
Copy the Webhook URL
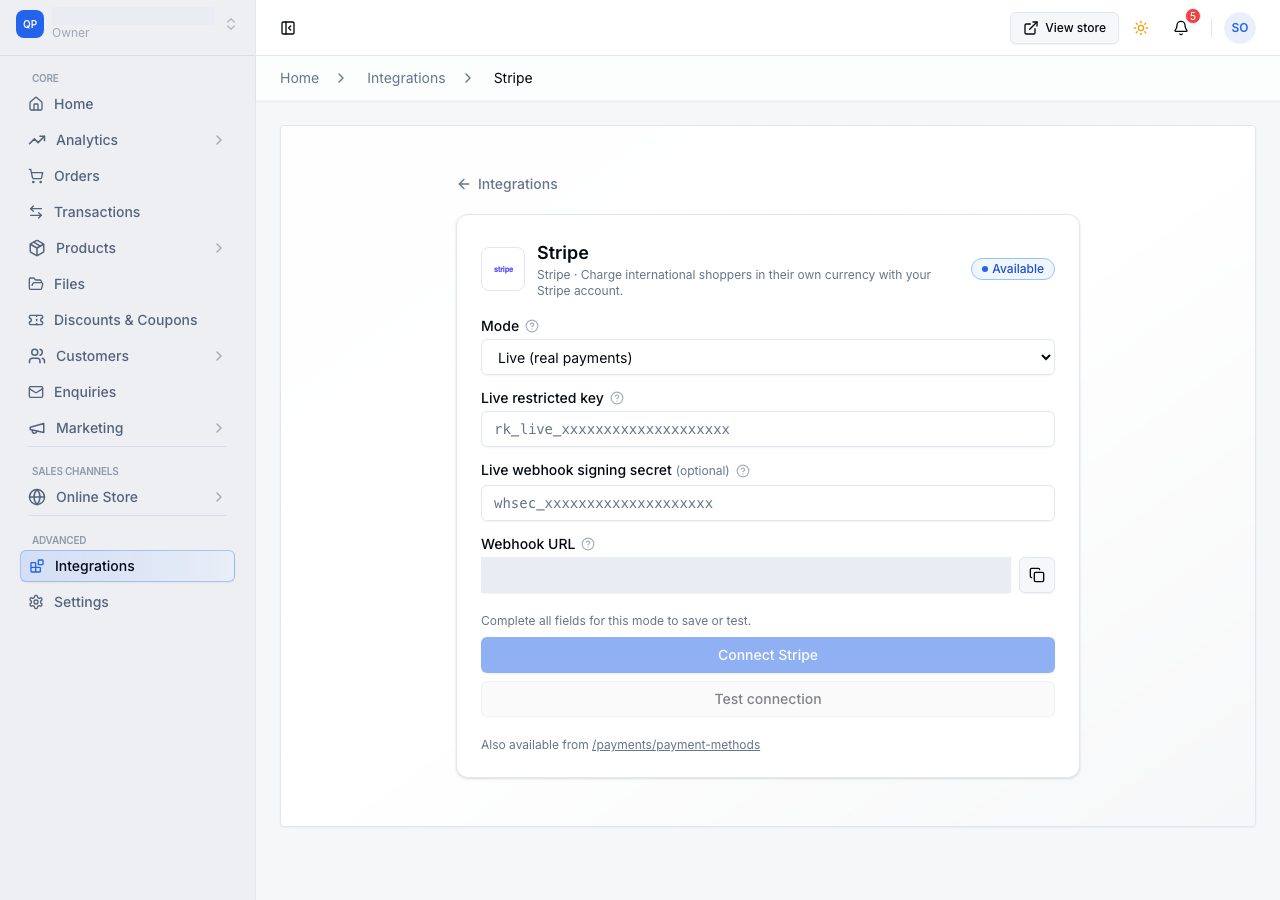pos(1037,575)
